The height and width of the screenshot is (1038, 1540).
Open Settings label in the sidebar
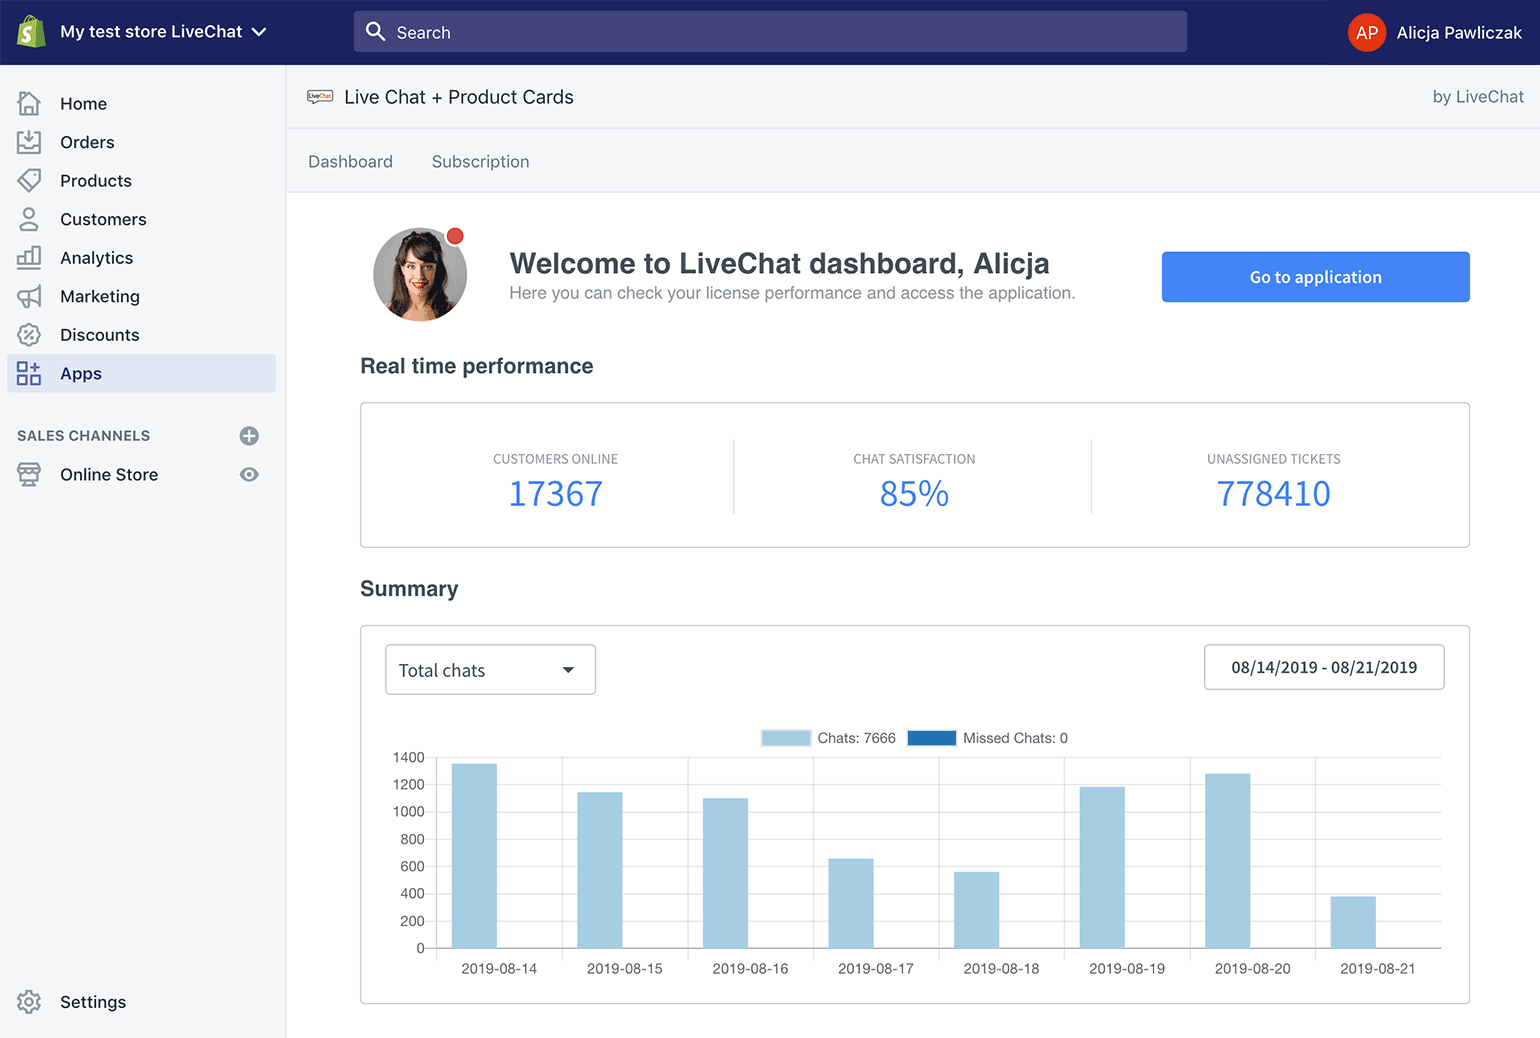pyautogui.click(x=93, y=1002)
